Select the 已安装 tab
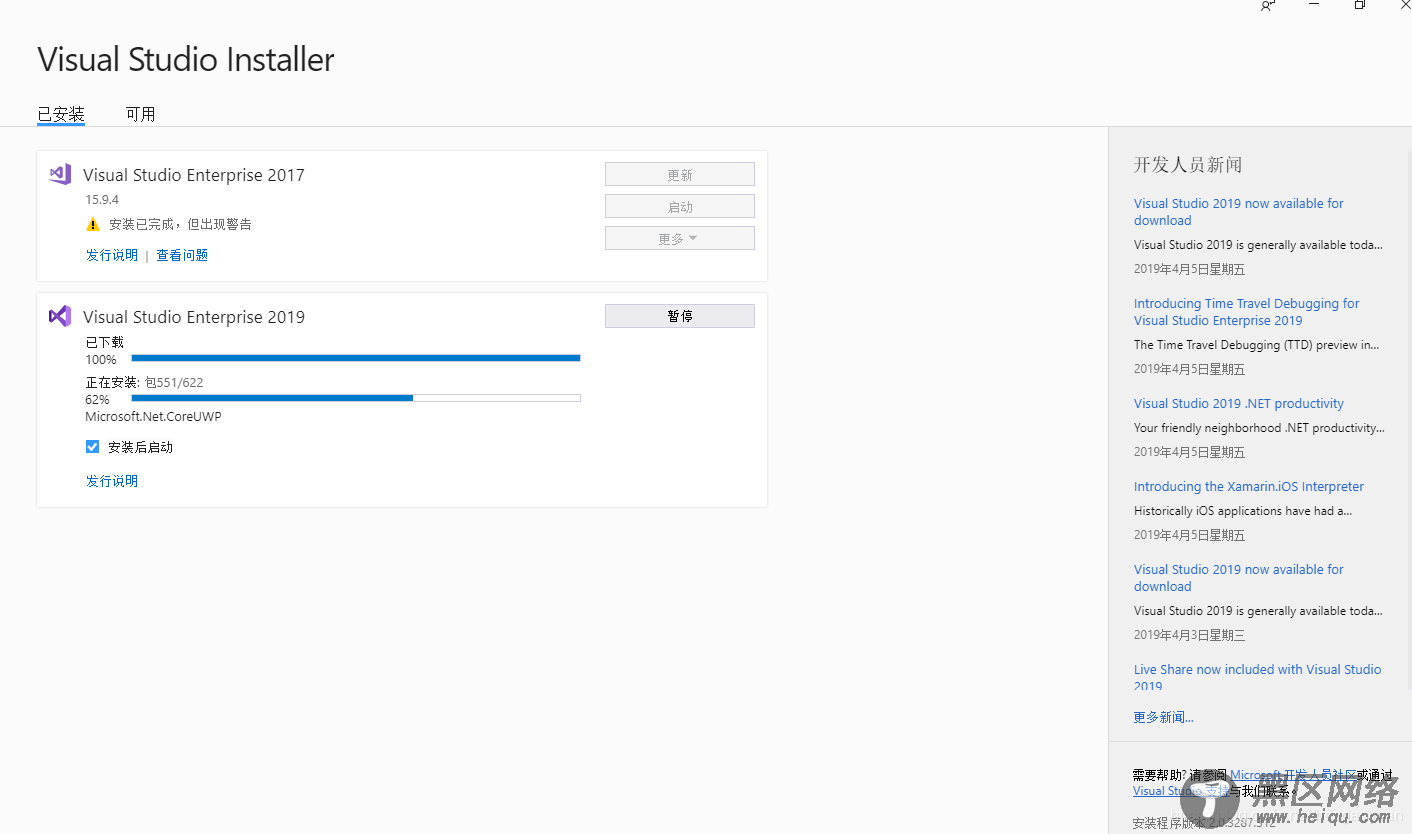 click(x=61, y=114)
